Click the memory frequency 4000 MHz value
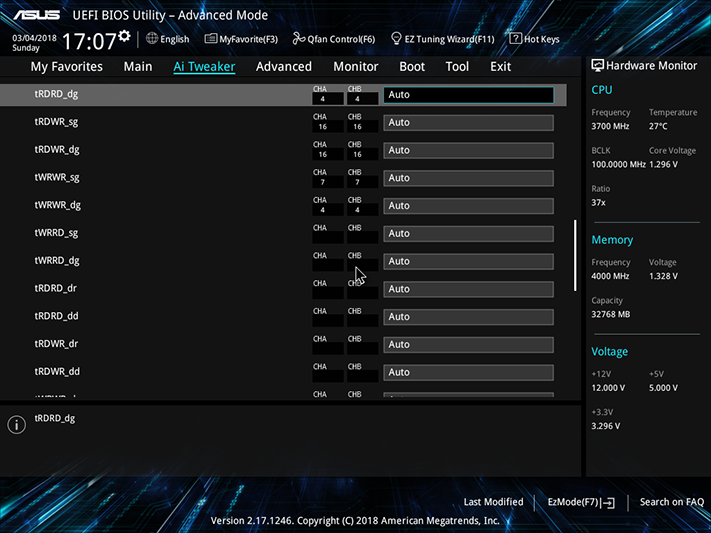 pos(610,276)
